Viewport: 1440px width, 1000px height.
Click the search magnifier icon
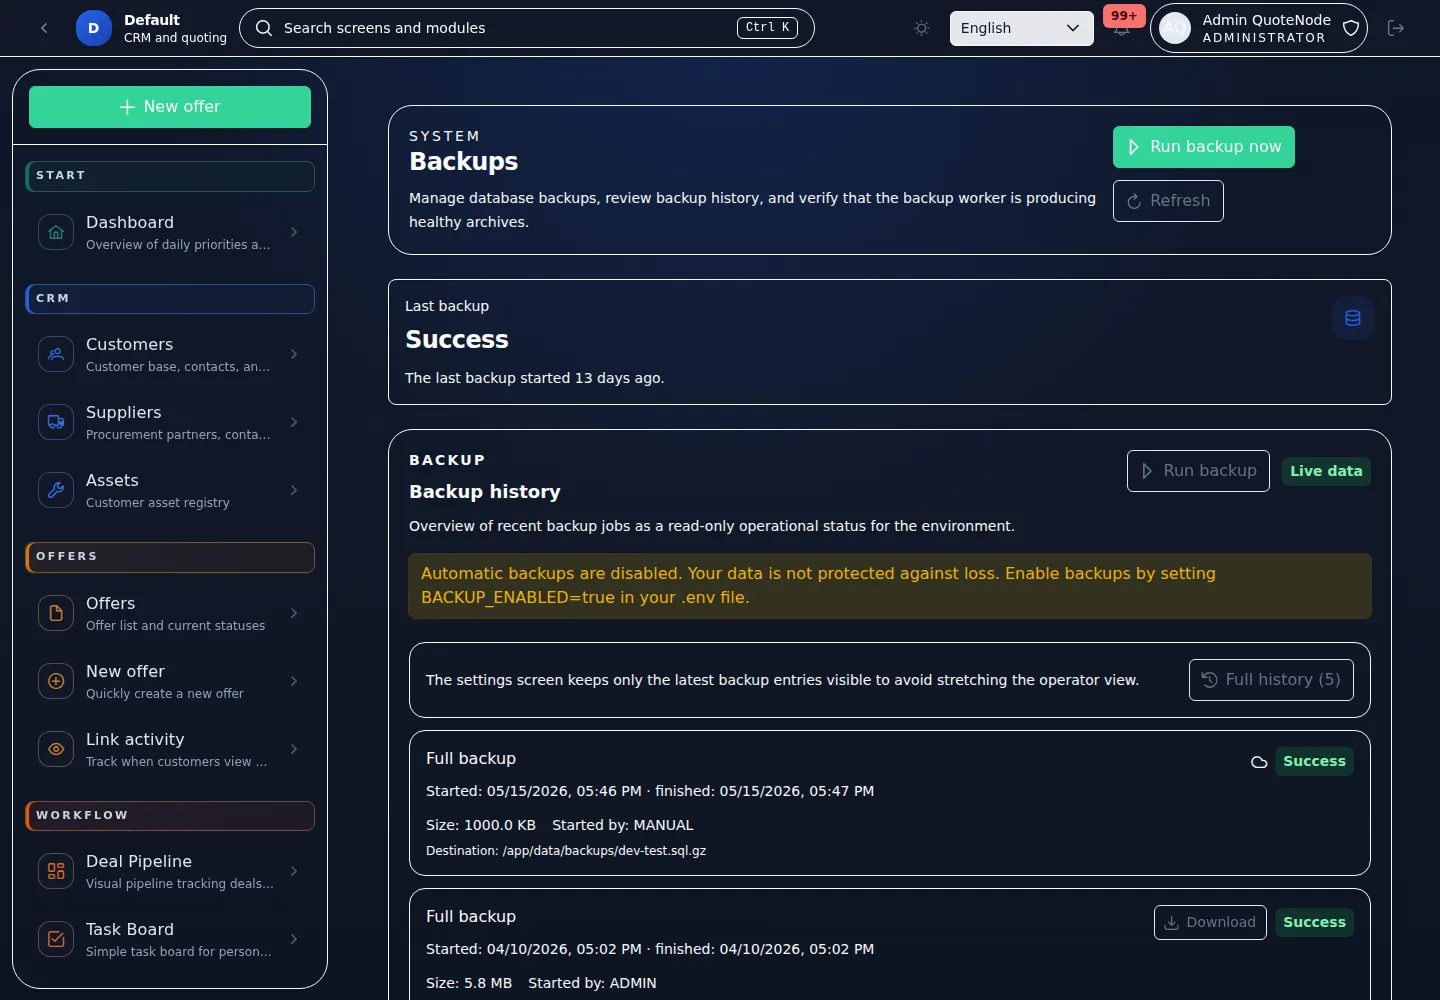(x=264, y=28)
